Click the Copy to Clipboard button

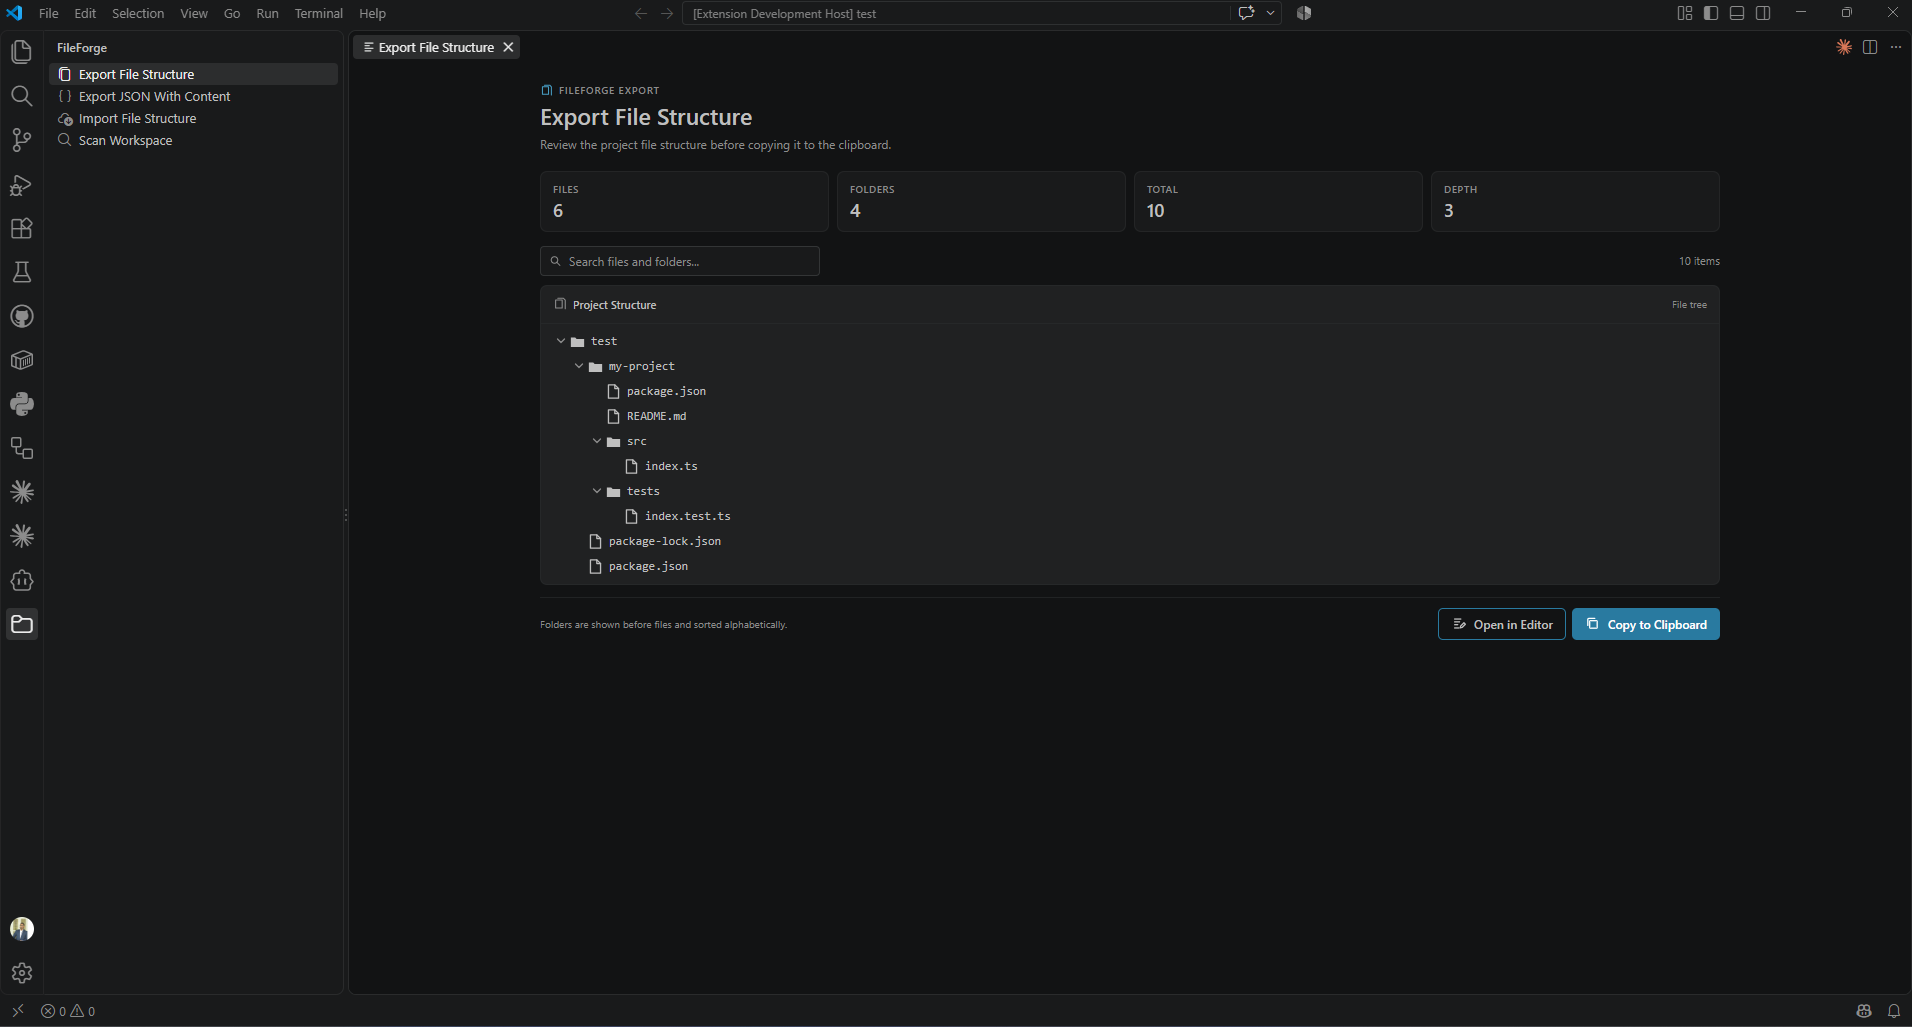[1646, 624]
